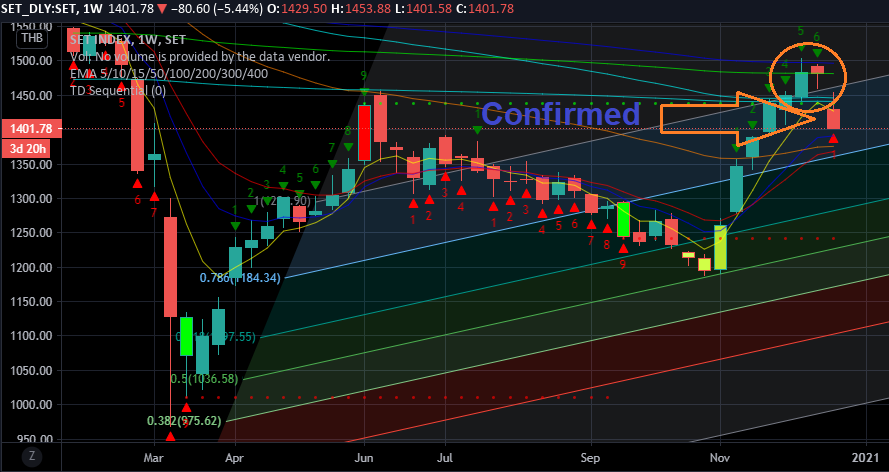Select the 0.786(1184.34) Fibonacci level label
This screenshot has height=472, width=889.
(240, 278)
